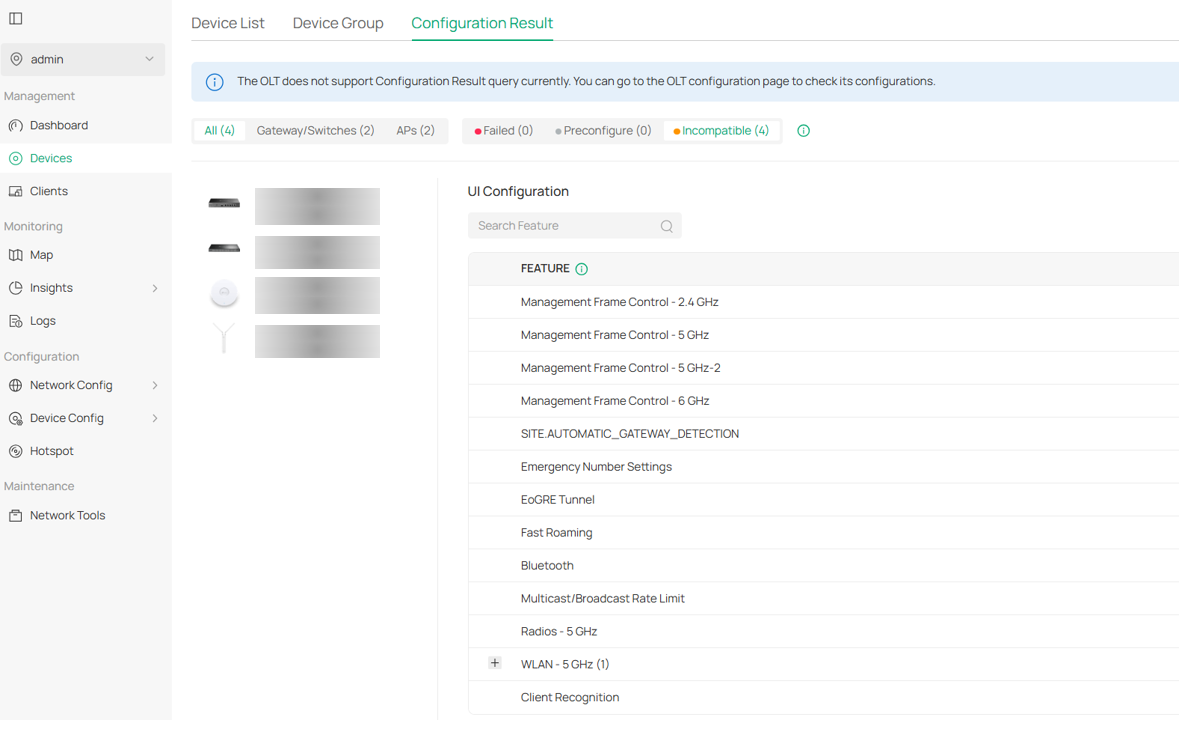Filter results by Failed (0) status
The height and width of the screenshot is (729, 1192).
tap(504, 131)
